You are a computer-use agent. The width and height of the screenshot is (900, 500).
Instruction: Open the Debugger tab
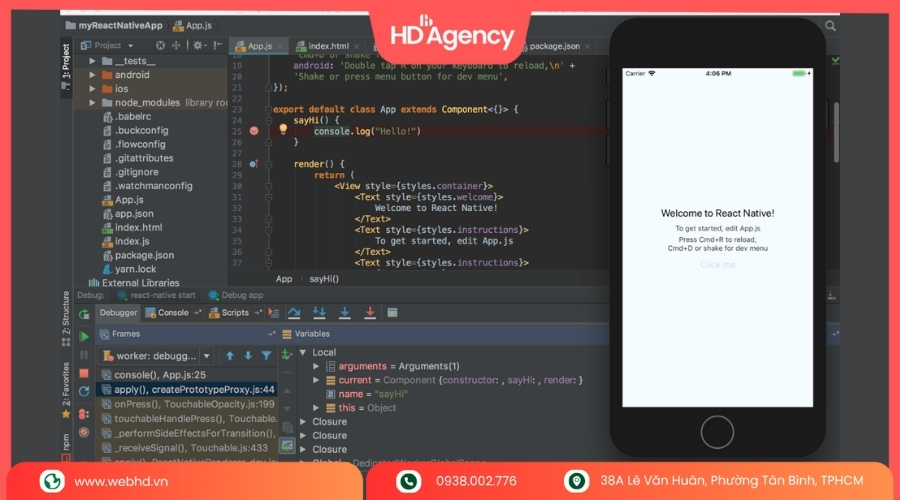(118, 313)
